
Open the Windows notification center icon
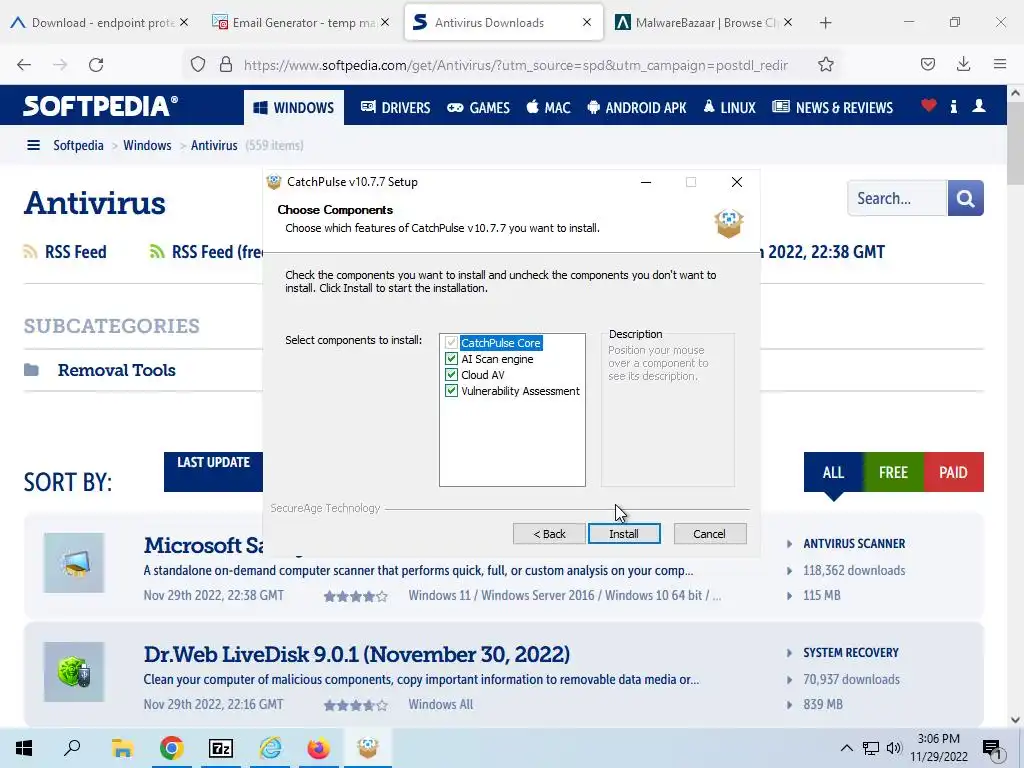pos(992,748)
